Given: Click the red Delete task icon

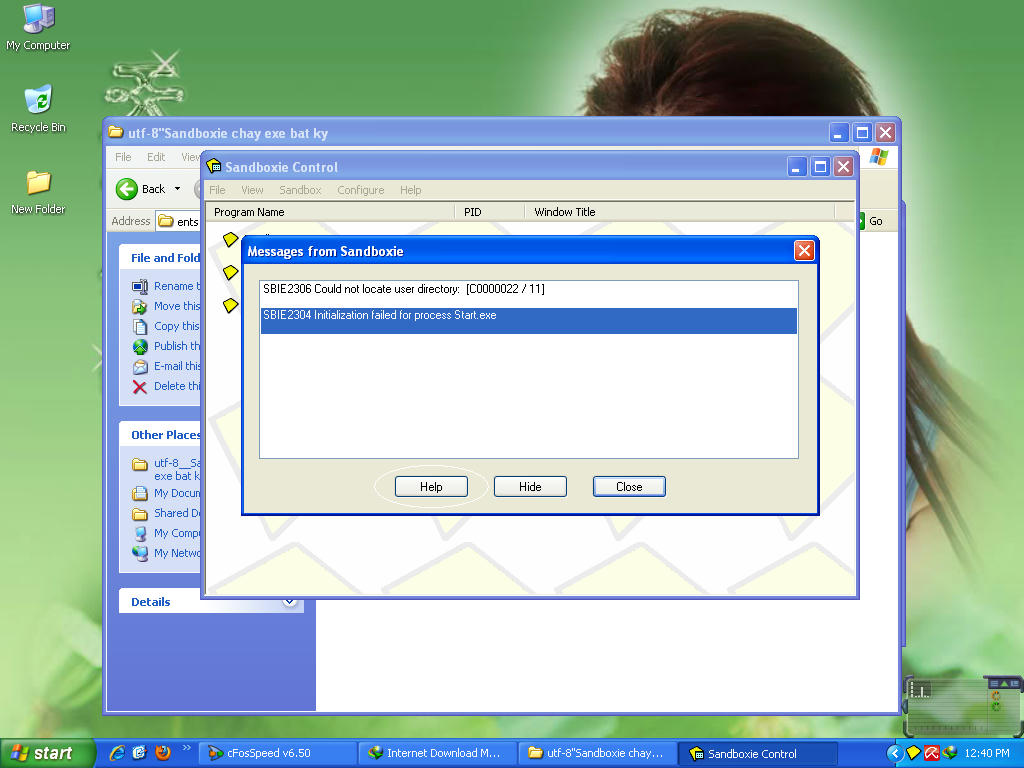Looking at the screenshot, I should pos(140,387).
